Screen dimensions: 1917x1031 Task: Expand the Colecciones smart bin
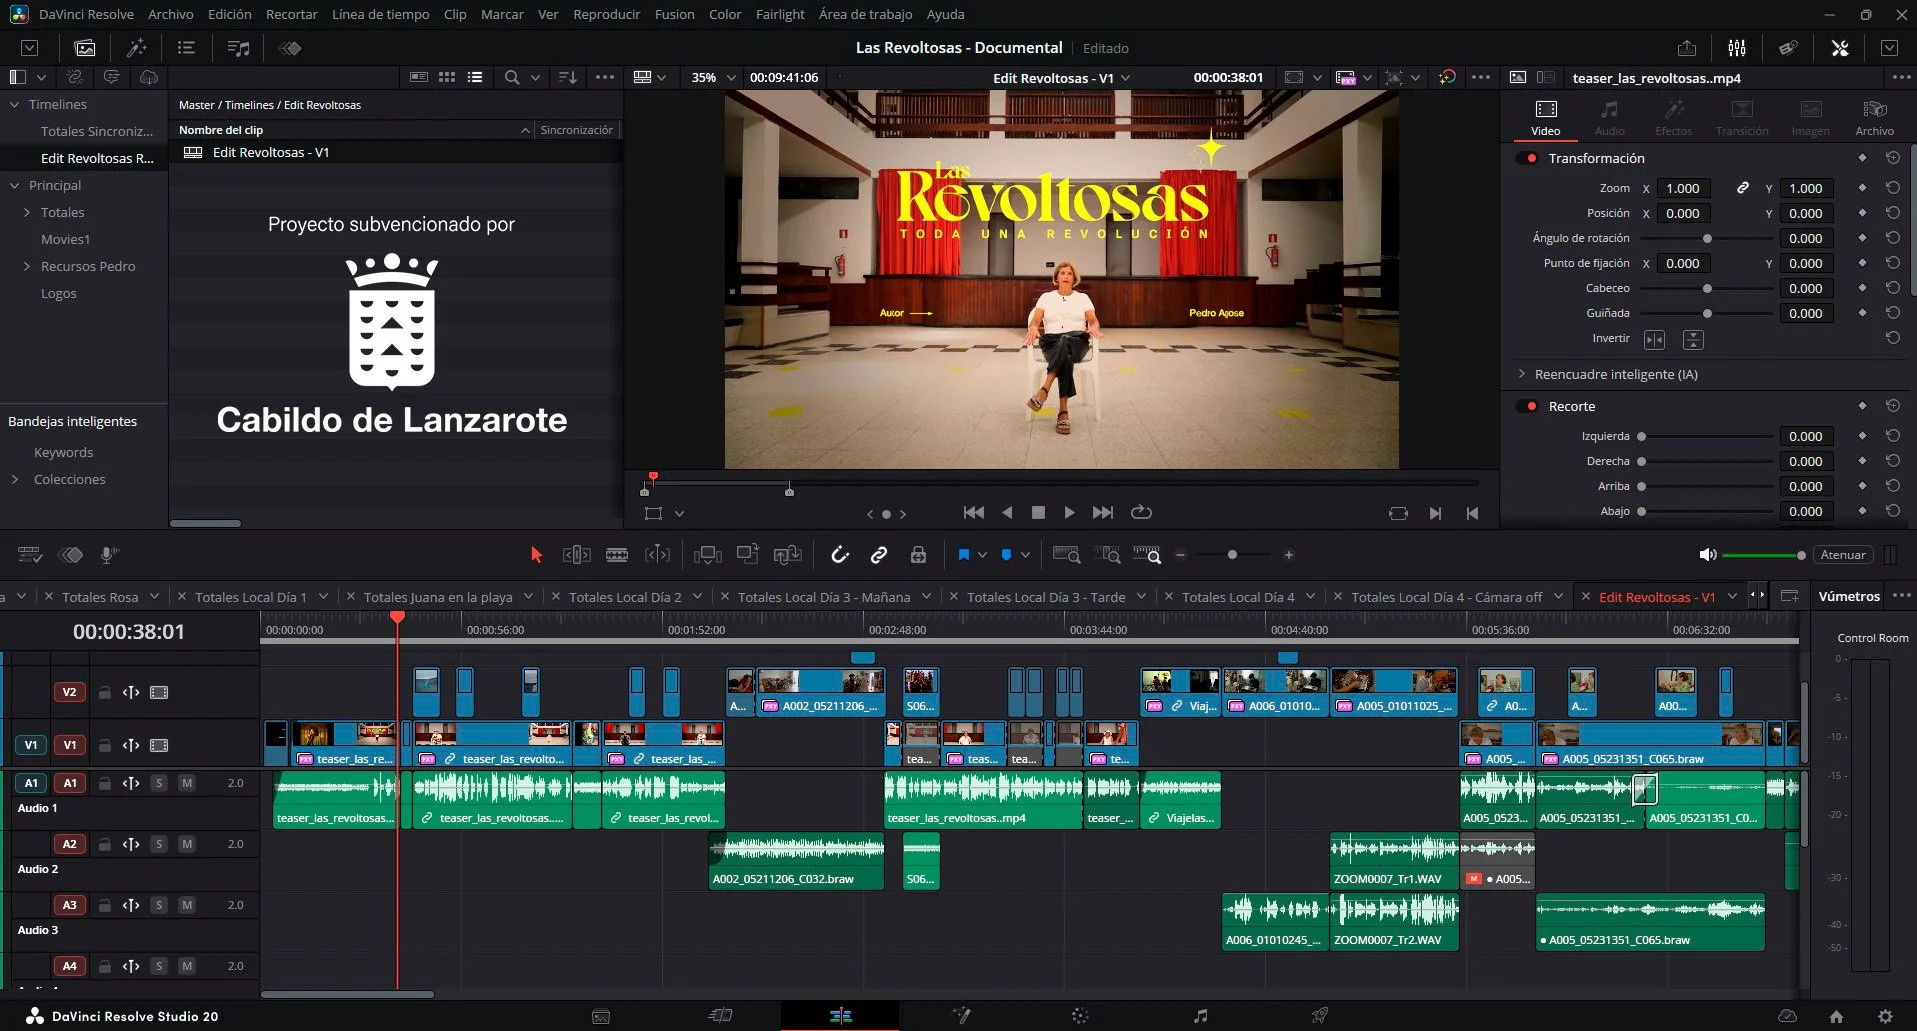point(15,479)
